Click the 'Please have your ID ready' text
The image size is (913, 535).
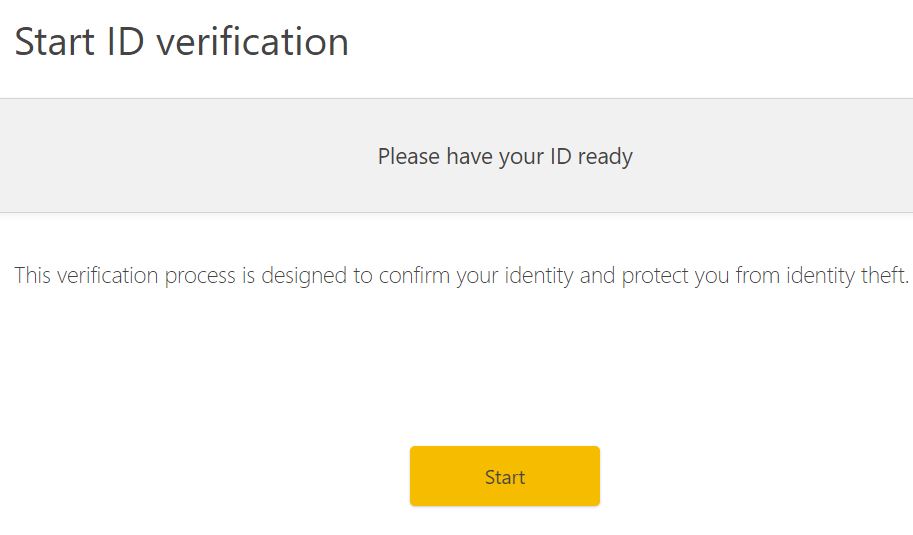[505, 157]
